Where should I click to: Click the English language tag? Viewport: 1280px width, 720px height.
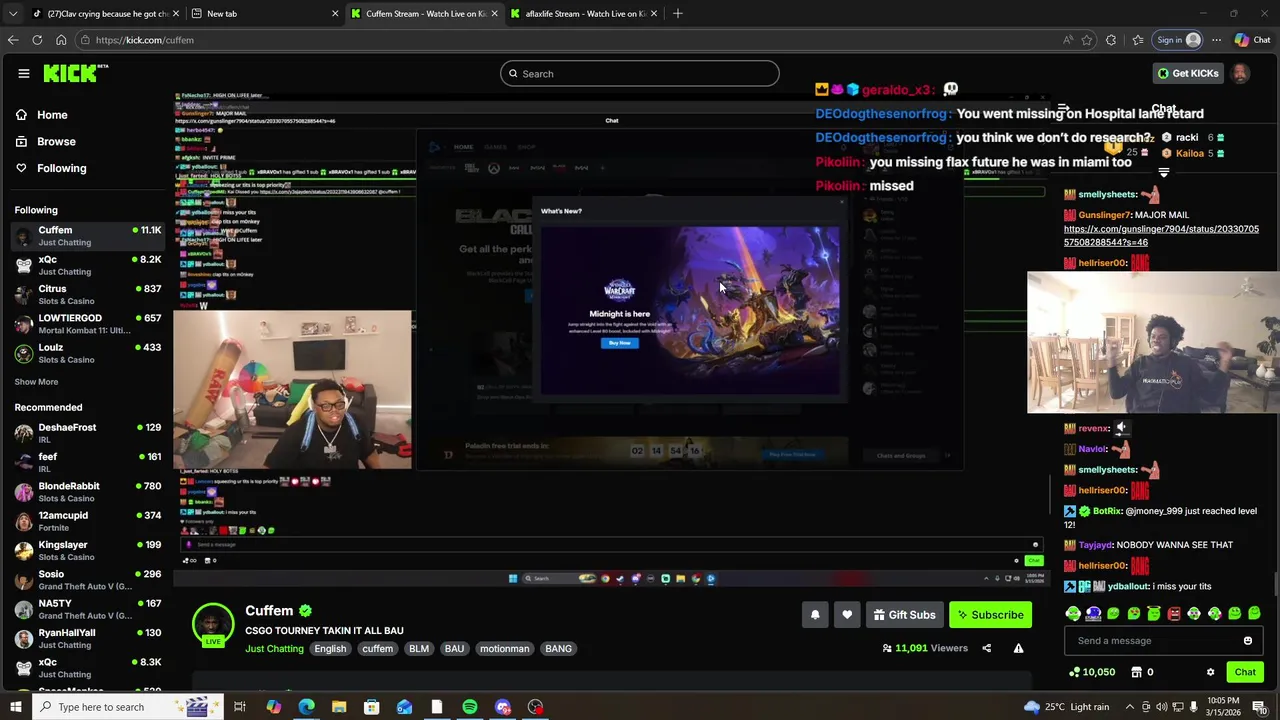[330, 649]
